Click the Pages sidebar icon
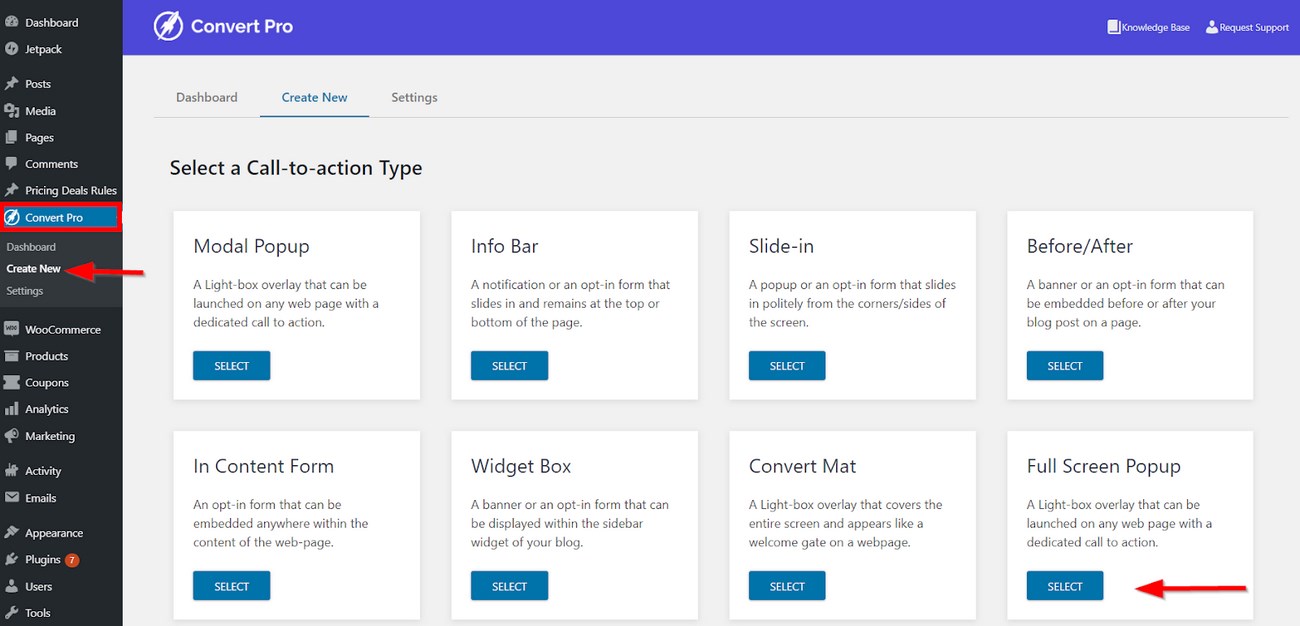 pyautogui.click(x=12, y=137)
